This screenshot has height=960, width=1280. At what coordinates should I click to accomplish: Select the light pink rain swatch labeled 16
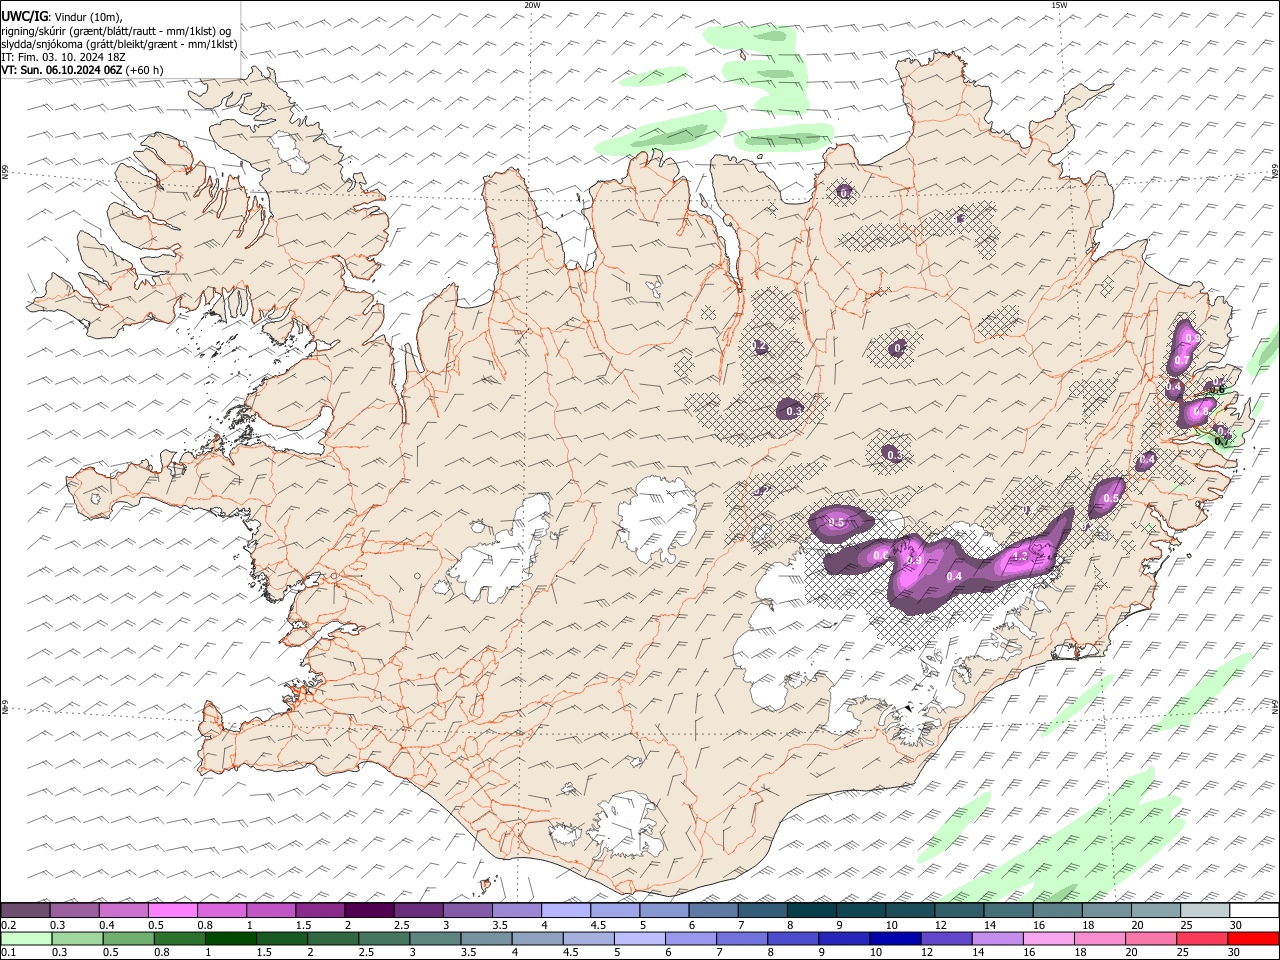click(1049, 939)
